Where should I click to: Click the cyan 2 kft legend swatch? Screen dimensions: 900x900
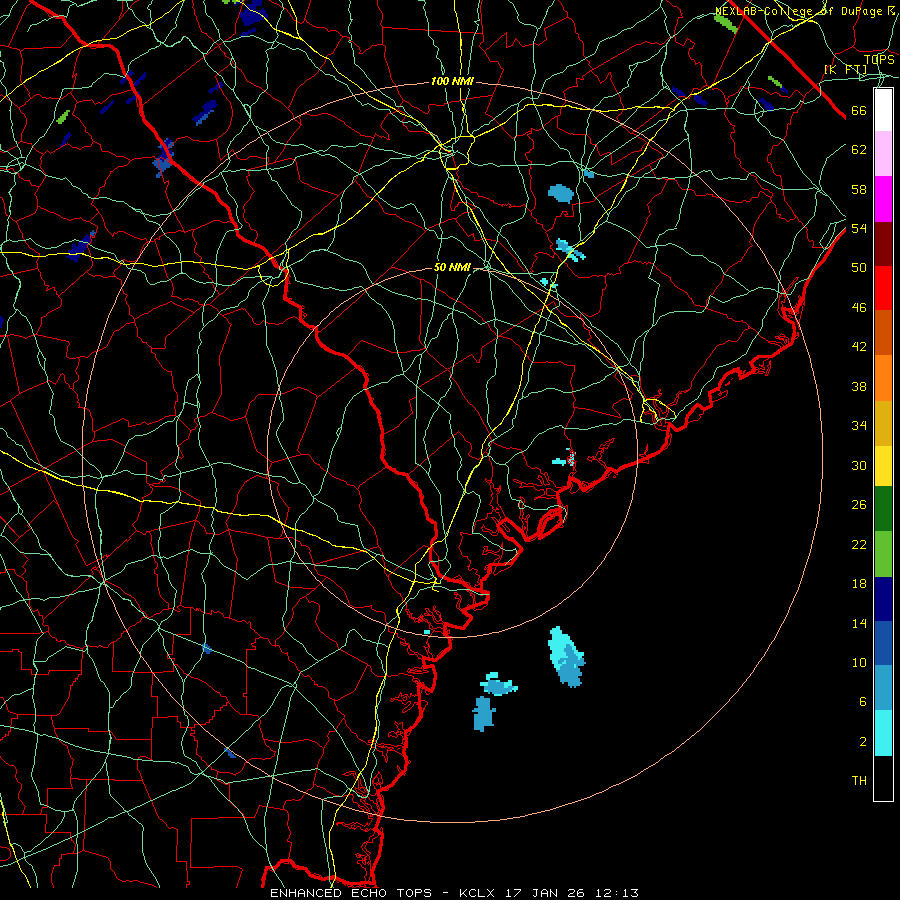(x=883, y=733)
